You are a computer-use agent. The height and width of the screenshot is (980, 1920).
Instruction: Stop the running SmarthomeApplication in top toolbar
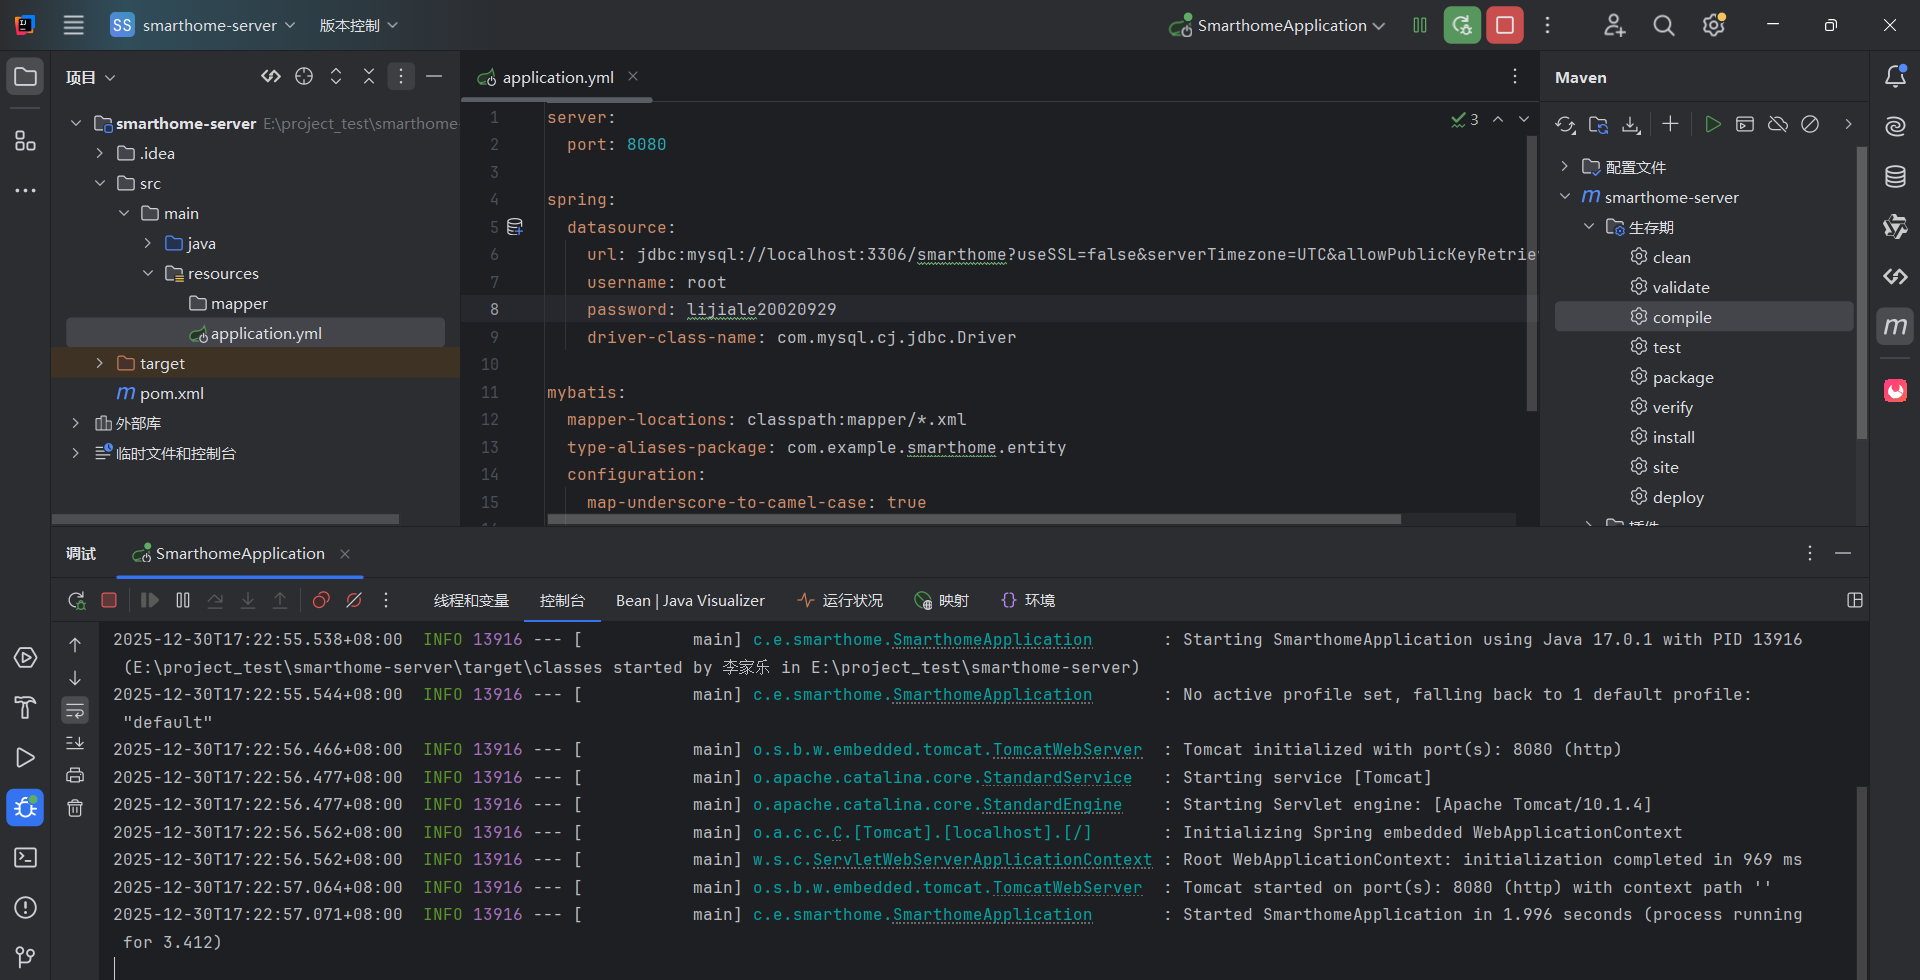(1504, 25)
